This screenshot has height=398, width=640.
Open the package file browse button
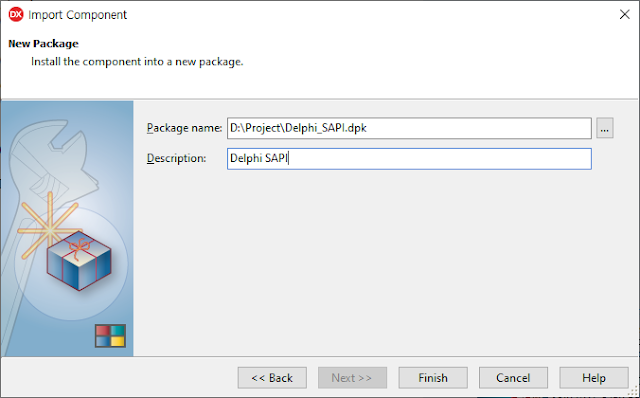pos(604,128)
